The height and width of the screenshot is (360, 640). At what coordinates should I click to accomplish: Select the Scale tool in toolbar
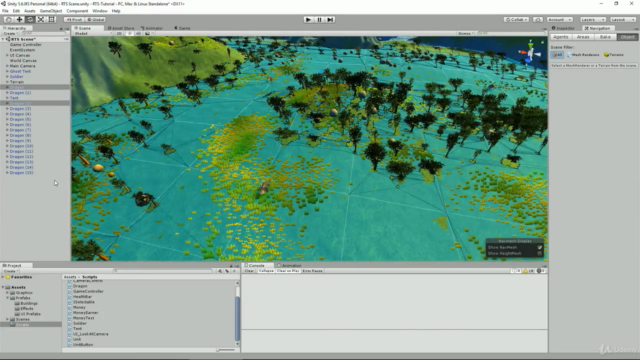pos(41,20)
